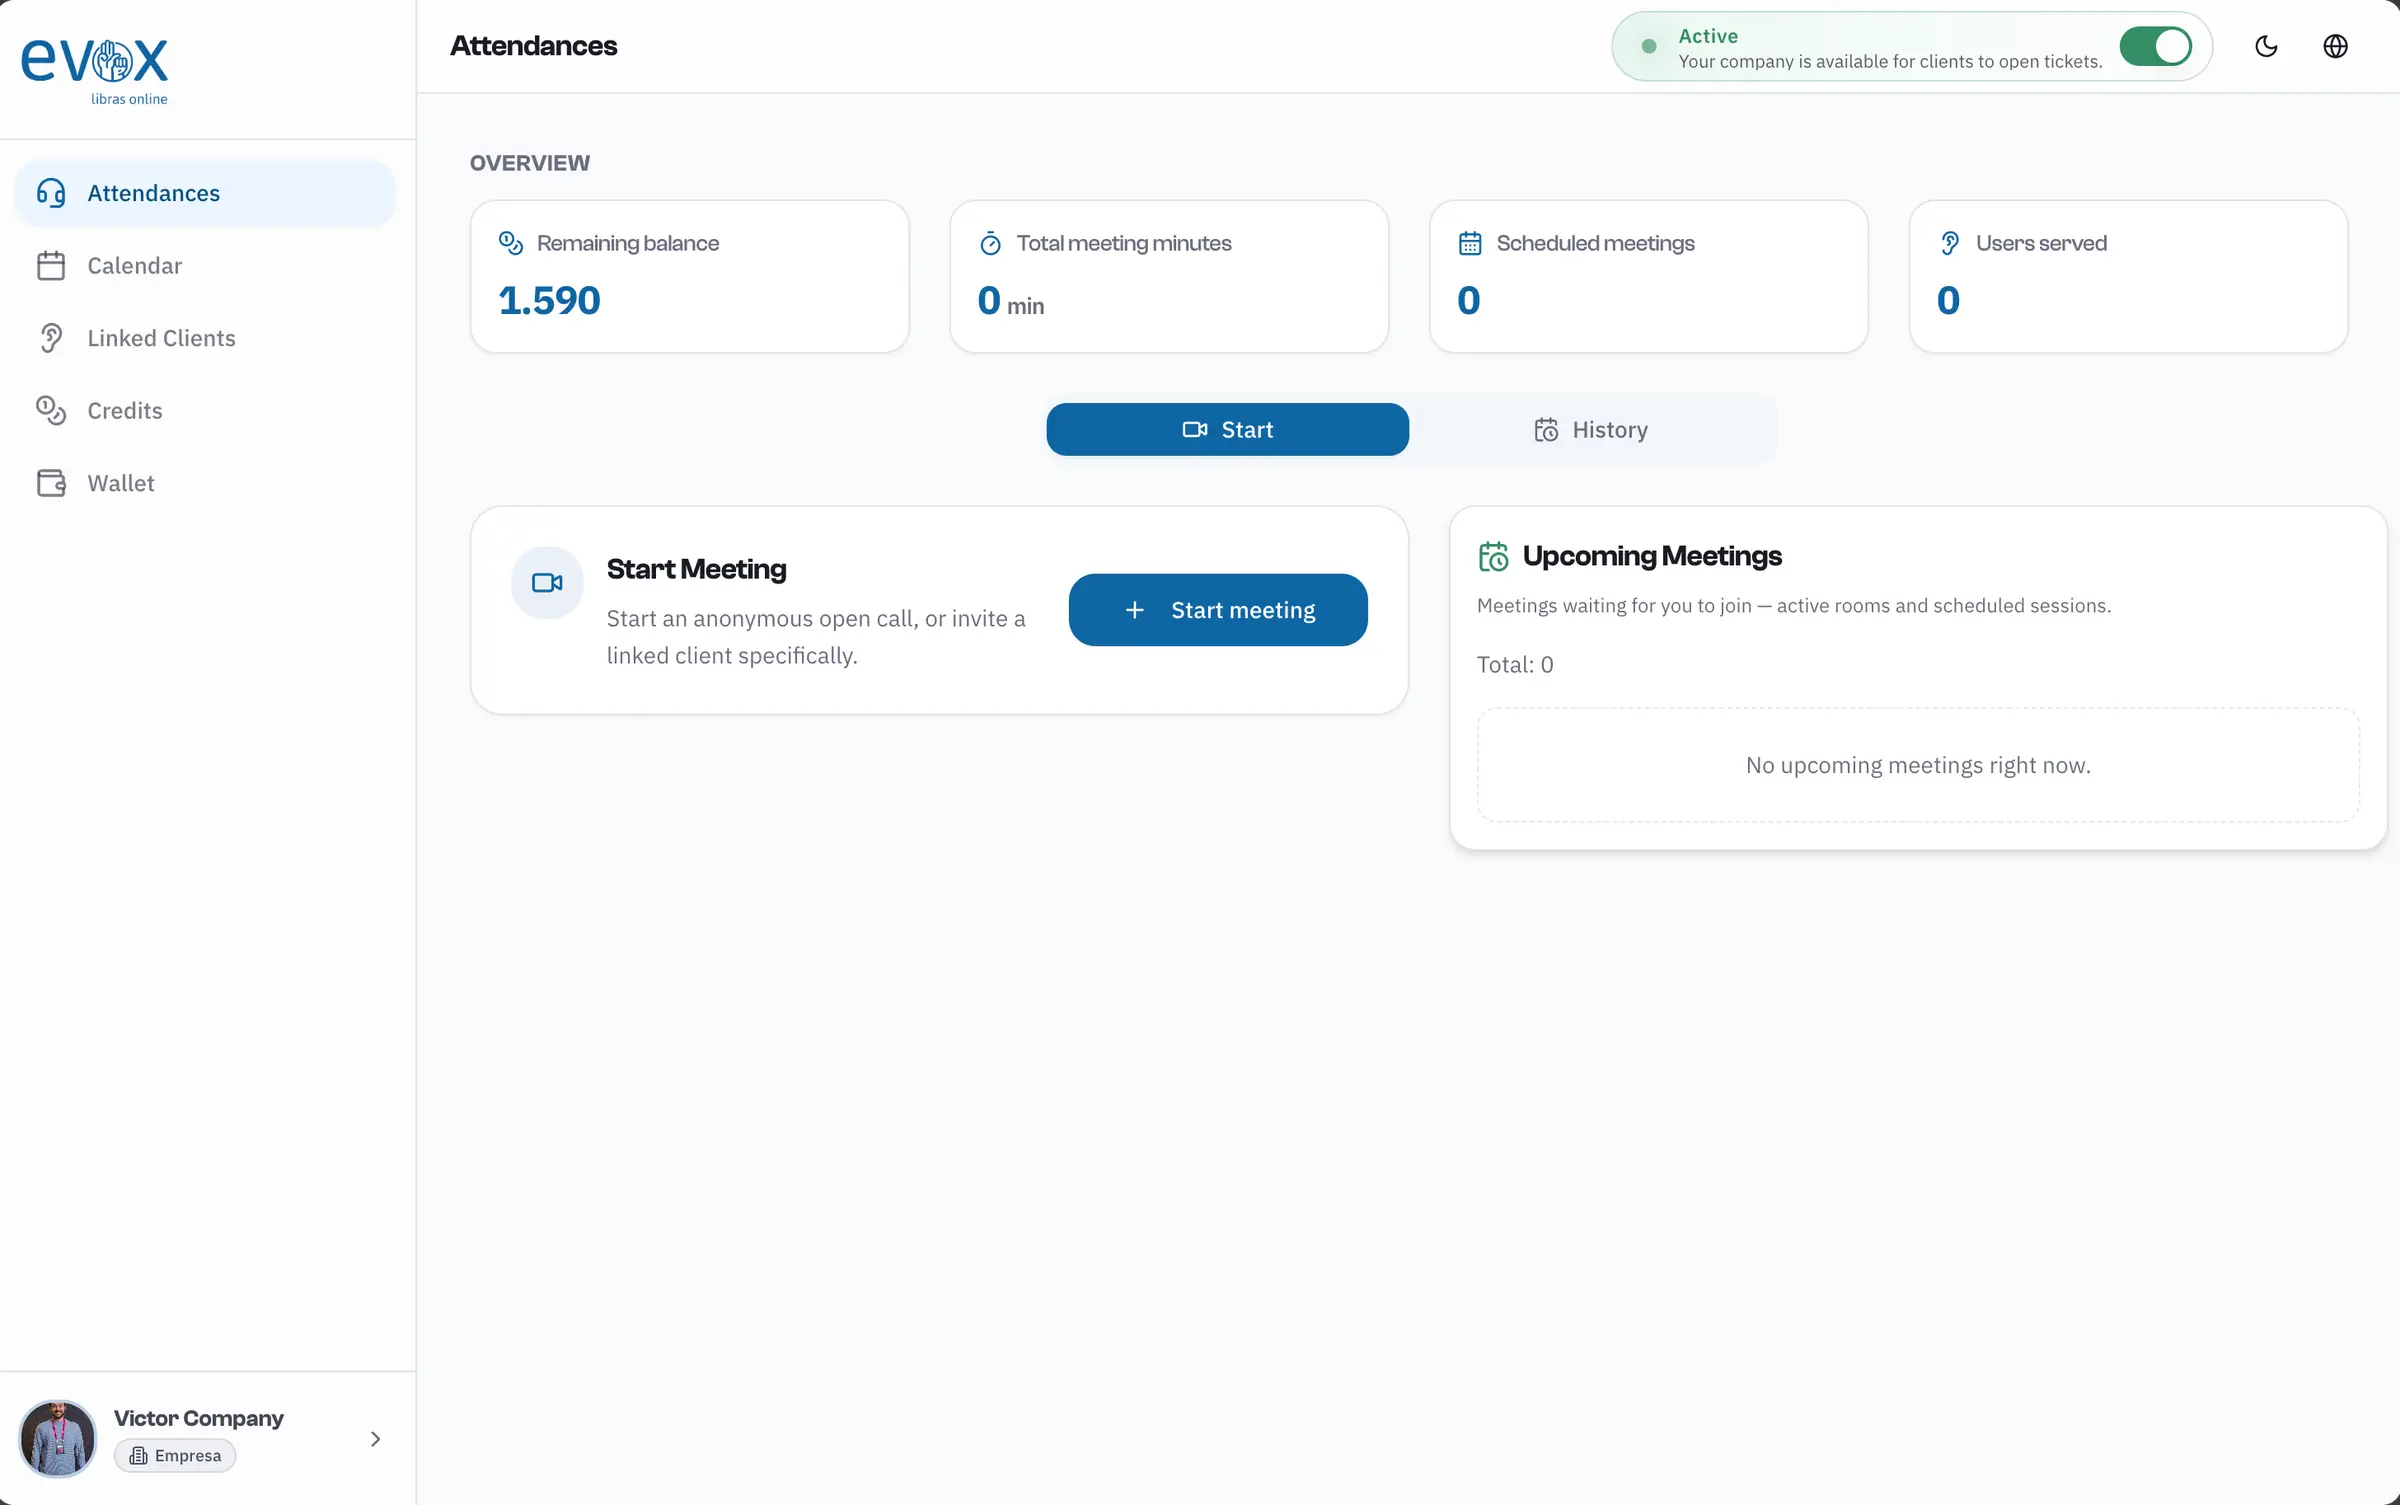Click the Evox libras online logo
Image resolution: width=2400 pixels, height=1505 pixels.
coord(95,71)
